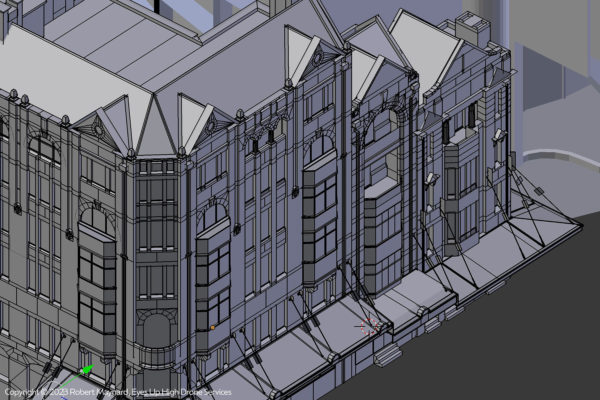Select the triangular gable on the left facade
The height and width of the screenshot is (400, 600).
pyautogui.click(x=96, y=126)
